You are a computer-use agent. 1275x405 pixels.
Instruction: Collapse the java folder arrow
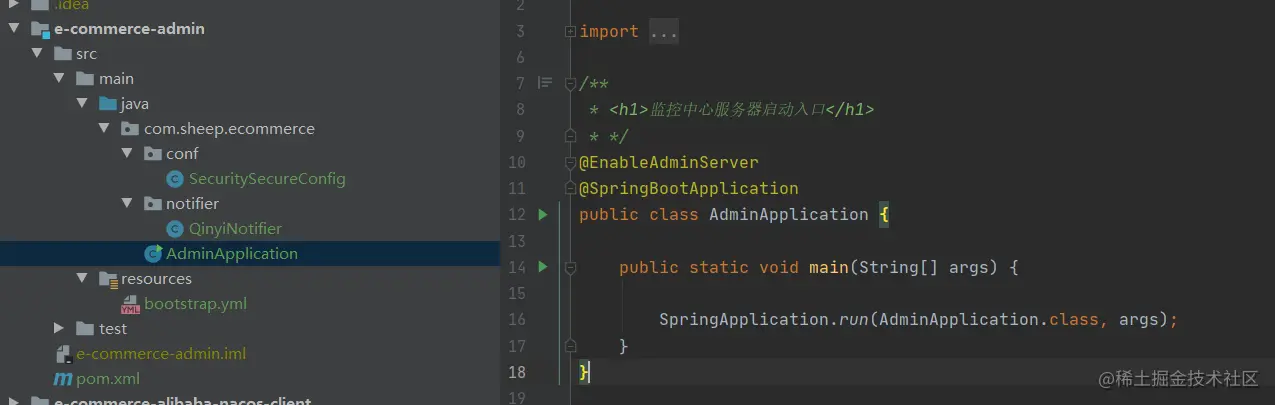pos(82,104)
